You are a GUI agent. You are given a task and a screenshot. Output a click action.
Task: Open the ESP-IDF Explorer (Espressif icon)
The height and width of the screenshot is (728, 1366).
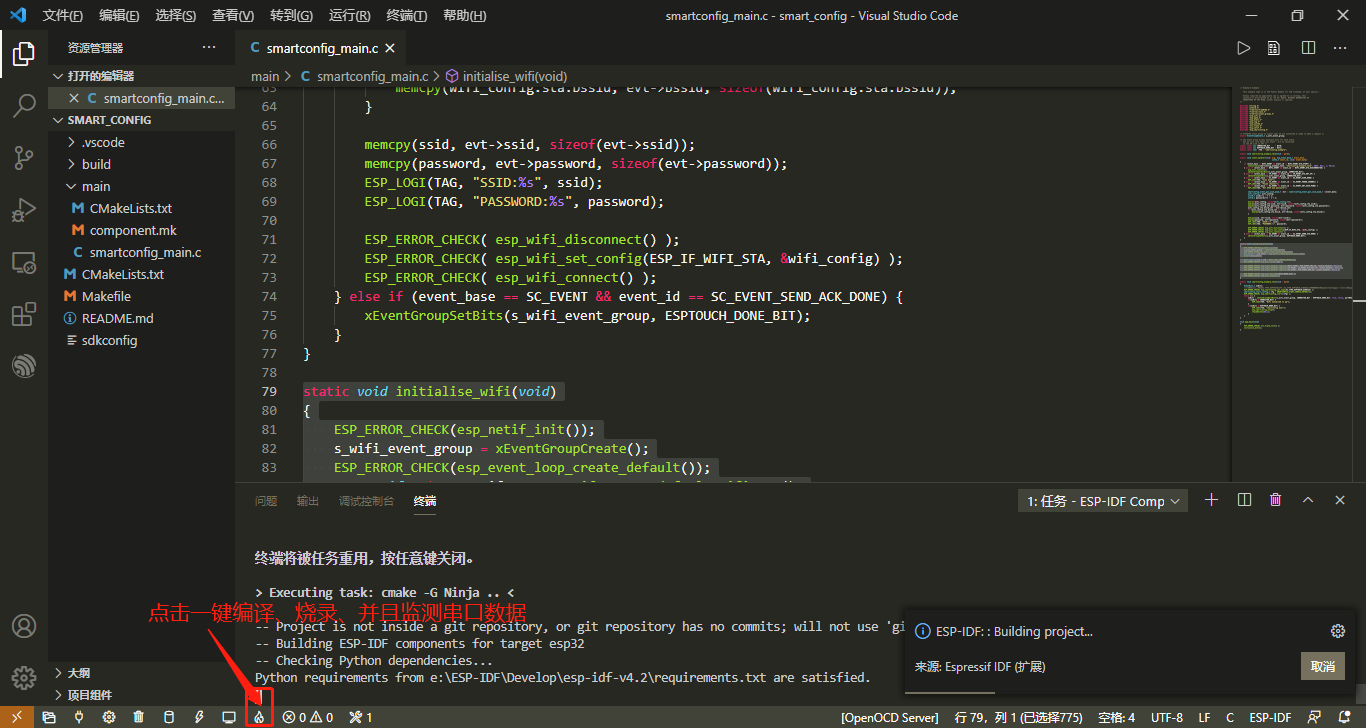coord(24,367)
